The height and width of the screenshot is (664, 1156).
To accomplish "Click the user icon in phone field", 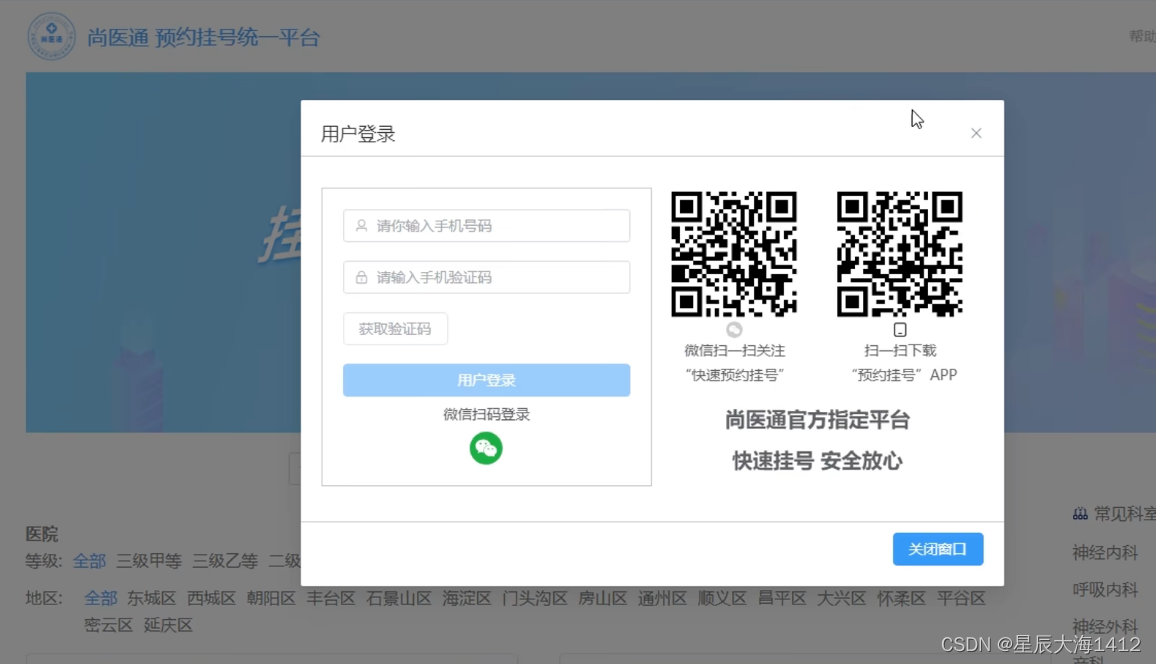I will [361, 226].
